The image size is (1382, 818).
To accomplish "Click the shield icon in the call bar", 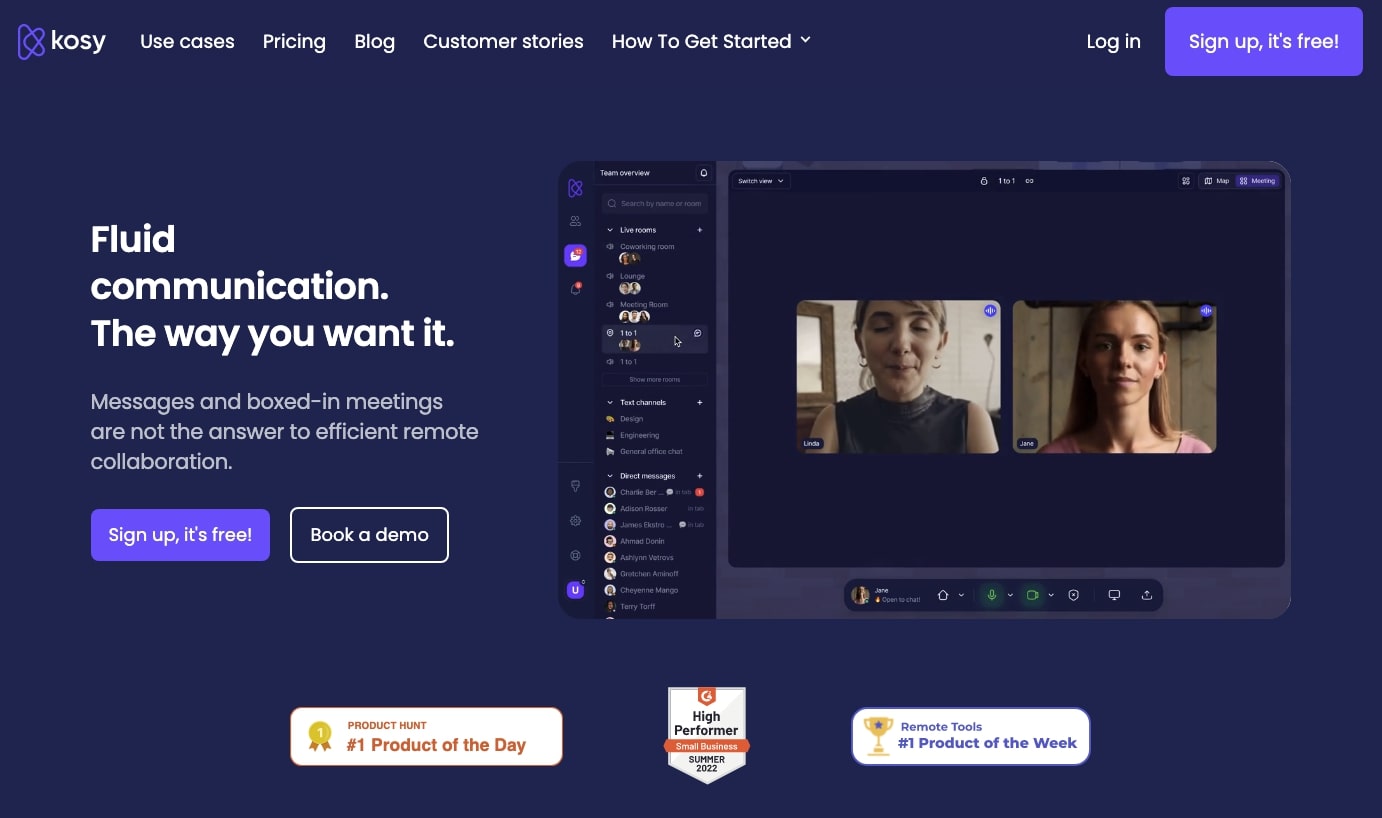I will 1074,595.
